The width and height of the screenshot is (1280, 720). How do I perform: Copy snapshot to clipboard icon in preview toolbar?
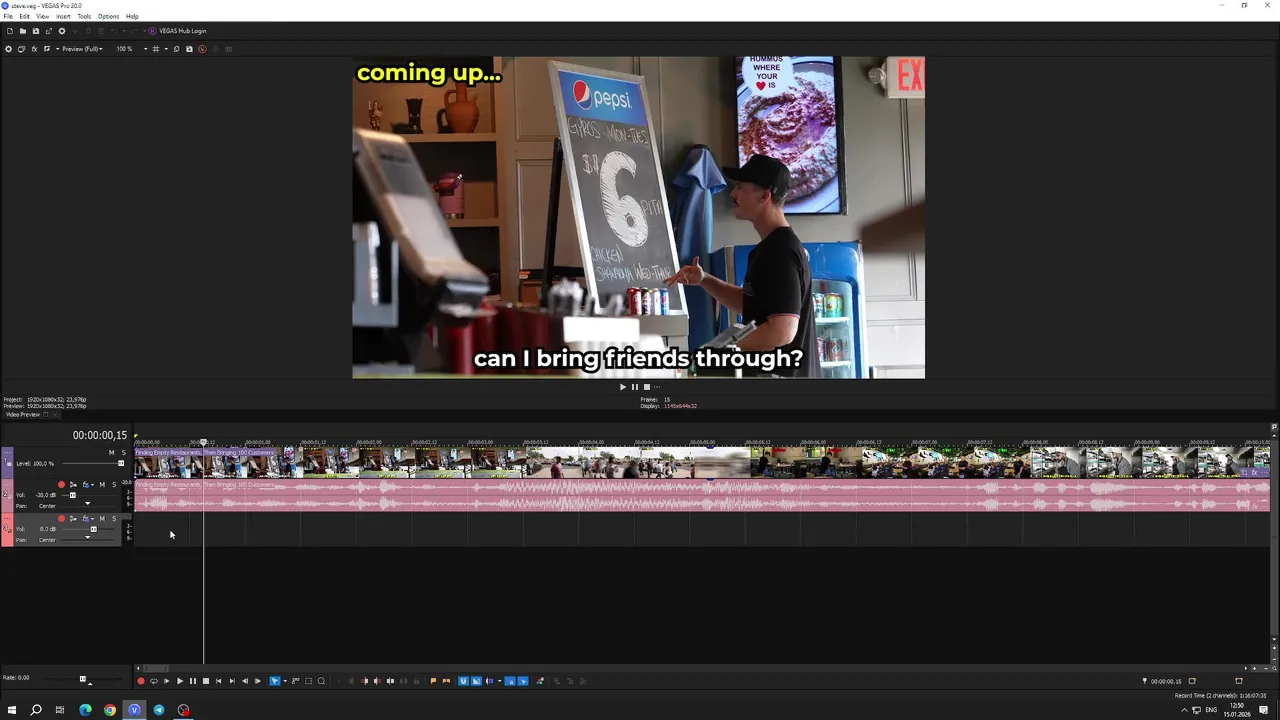(x=177, y=49)
